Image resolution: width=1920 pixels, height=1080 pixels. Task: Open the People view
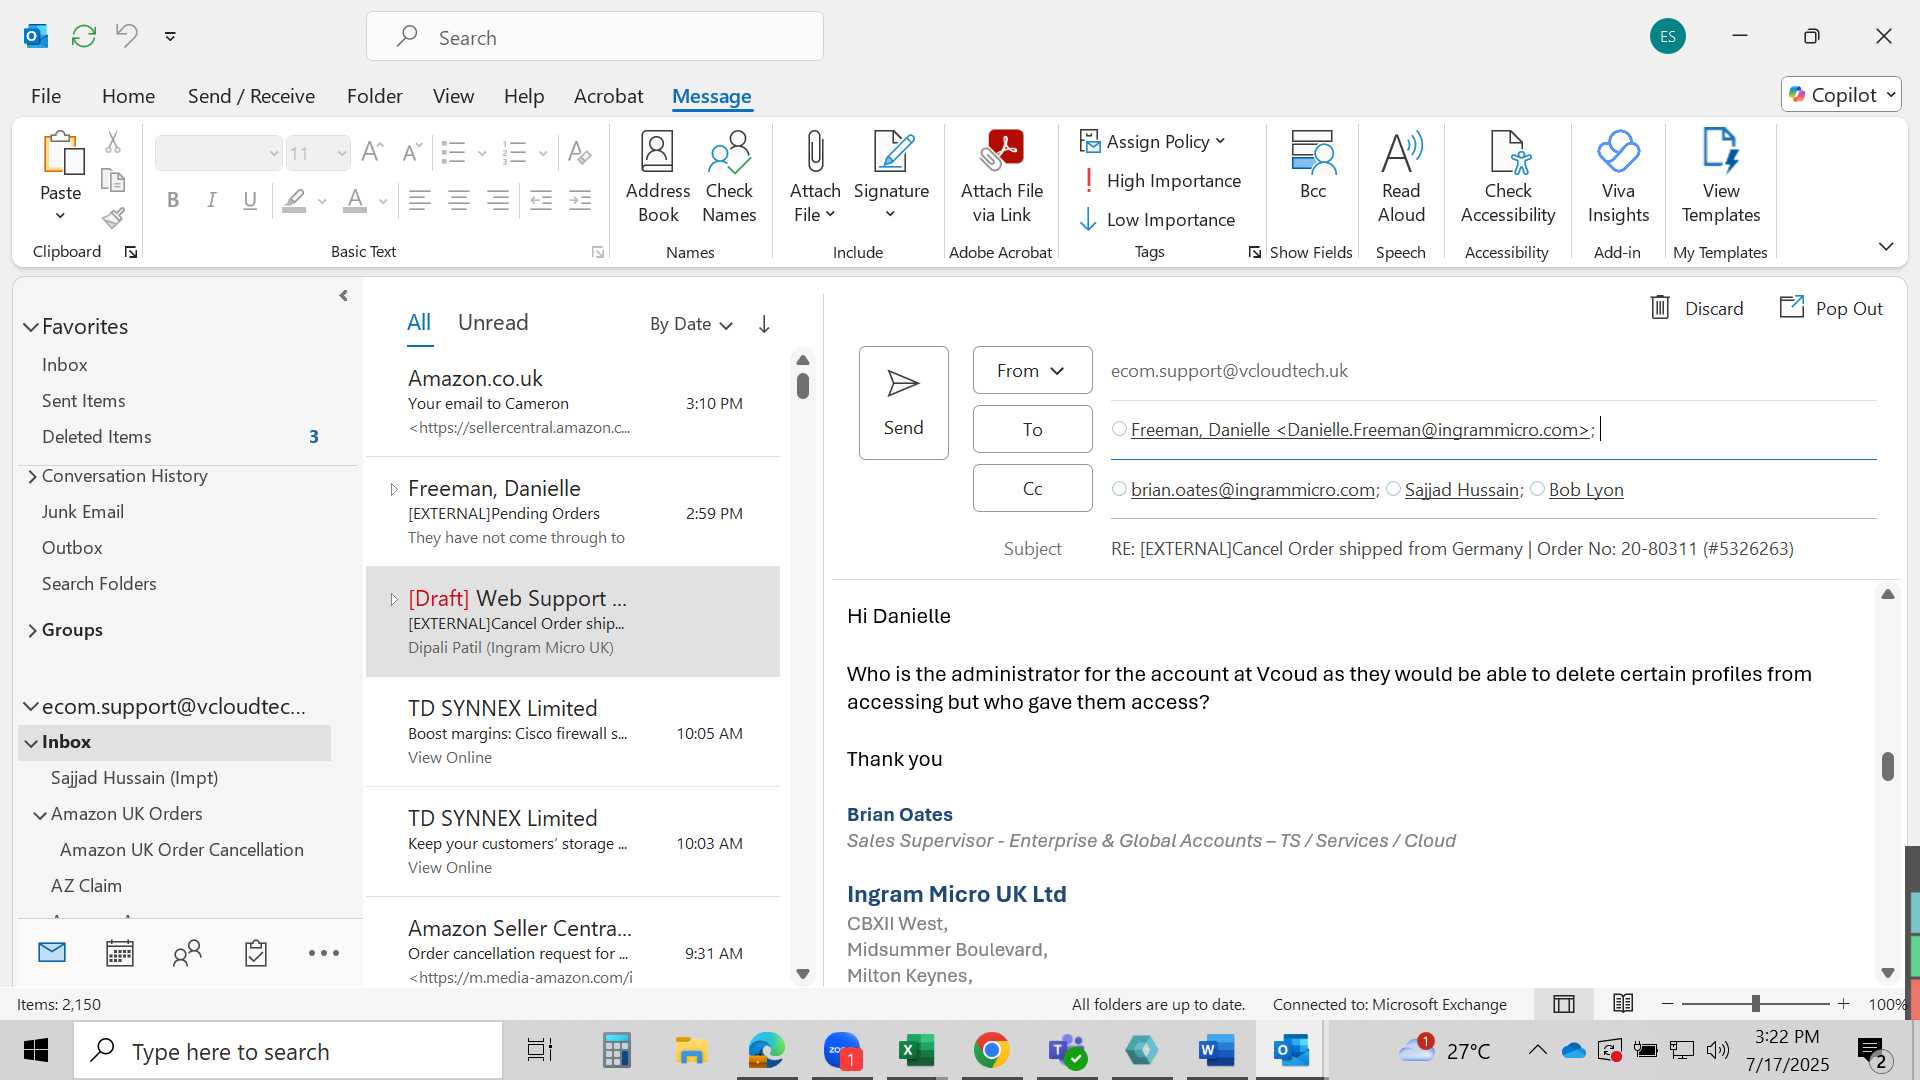(187, 953)
